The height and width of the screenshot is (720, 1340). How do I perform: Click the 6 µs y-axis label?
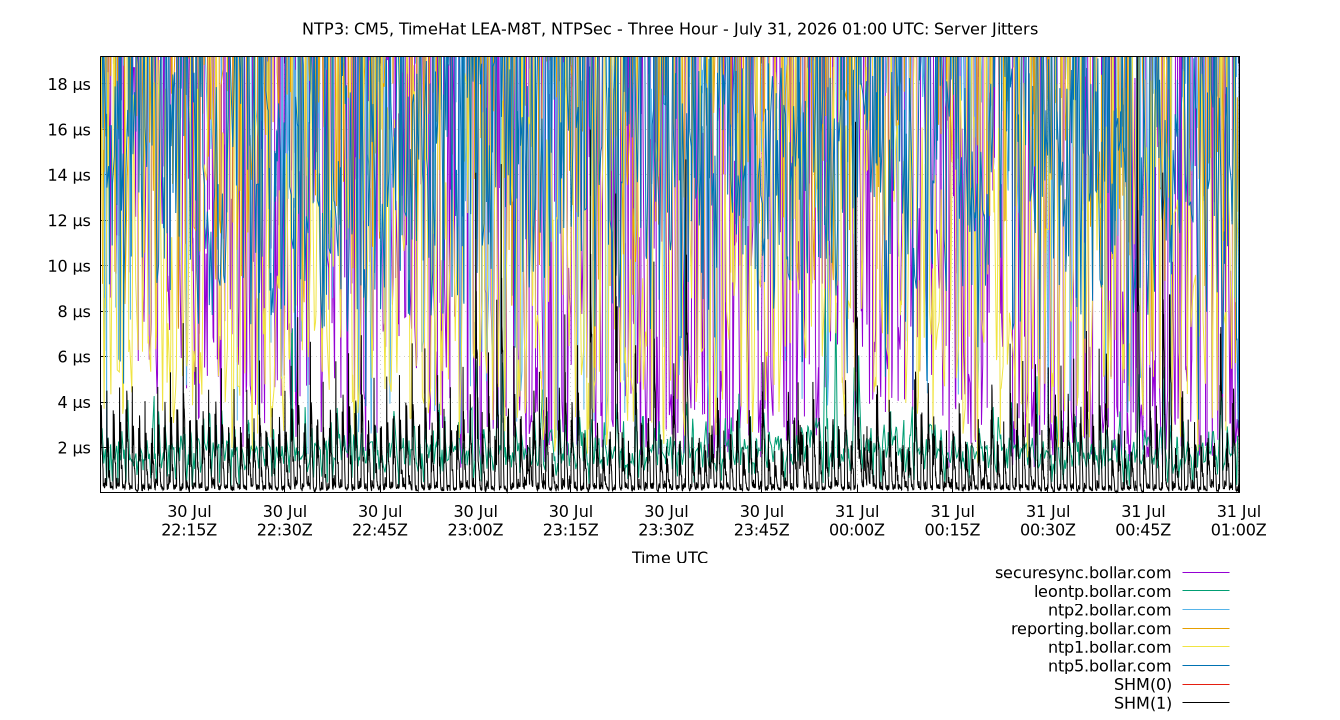pyautogui.click(x=74, y=357)
